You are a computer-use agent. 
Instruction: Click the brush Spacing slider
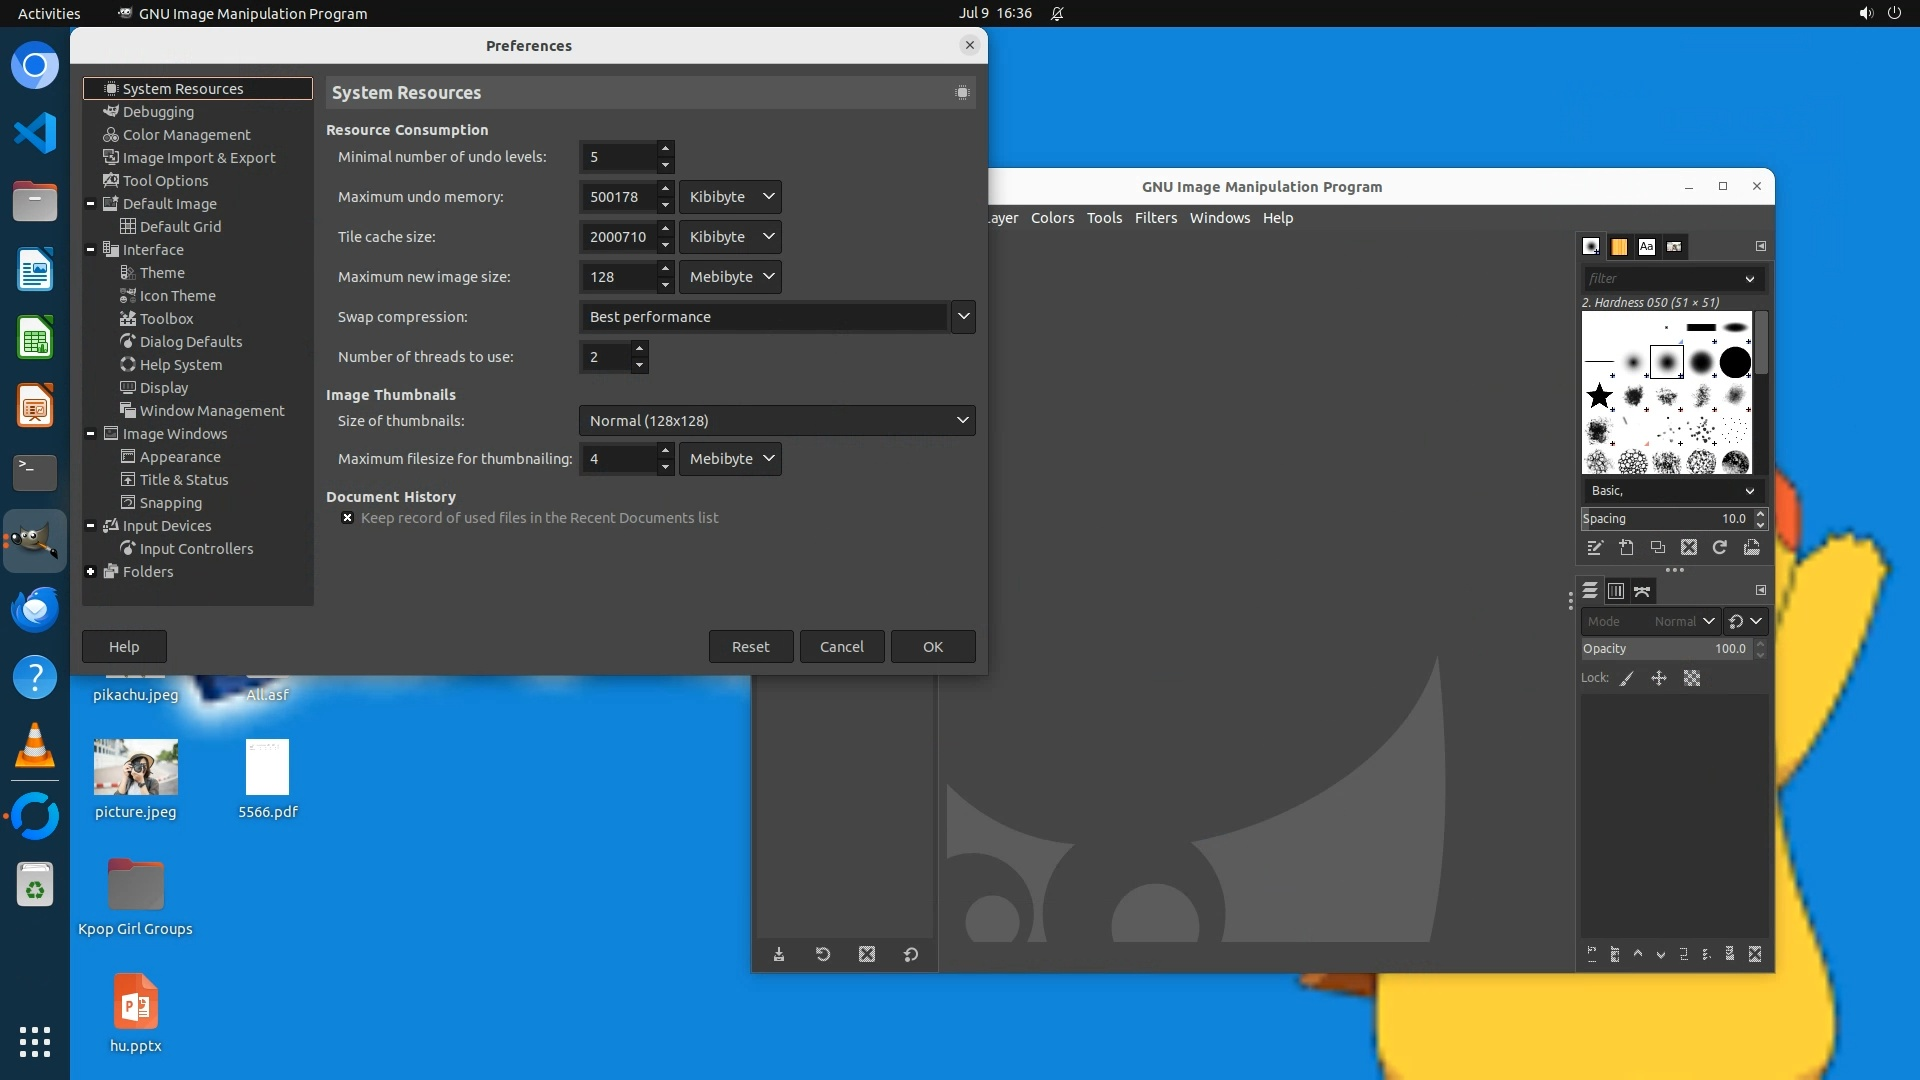tap(1665, 519)
